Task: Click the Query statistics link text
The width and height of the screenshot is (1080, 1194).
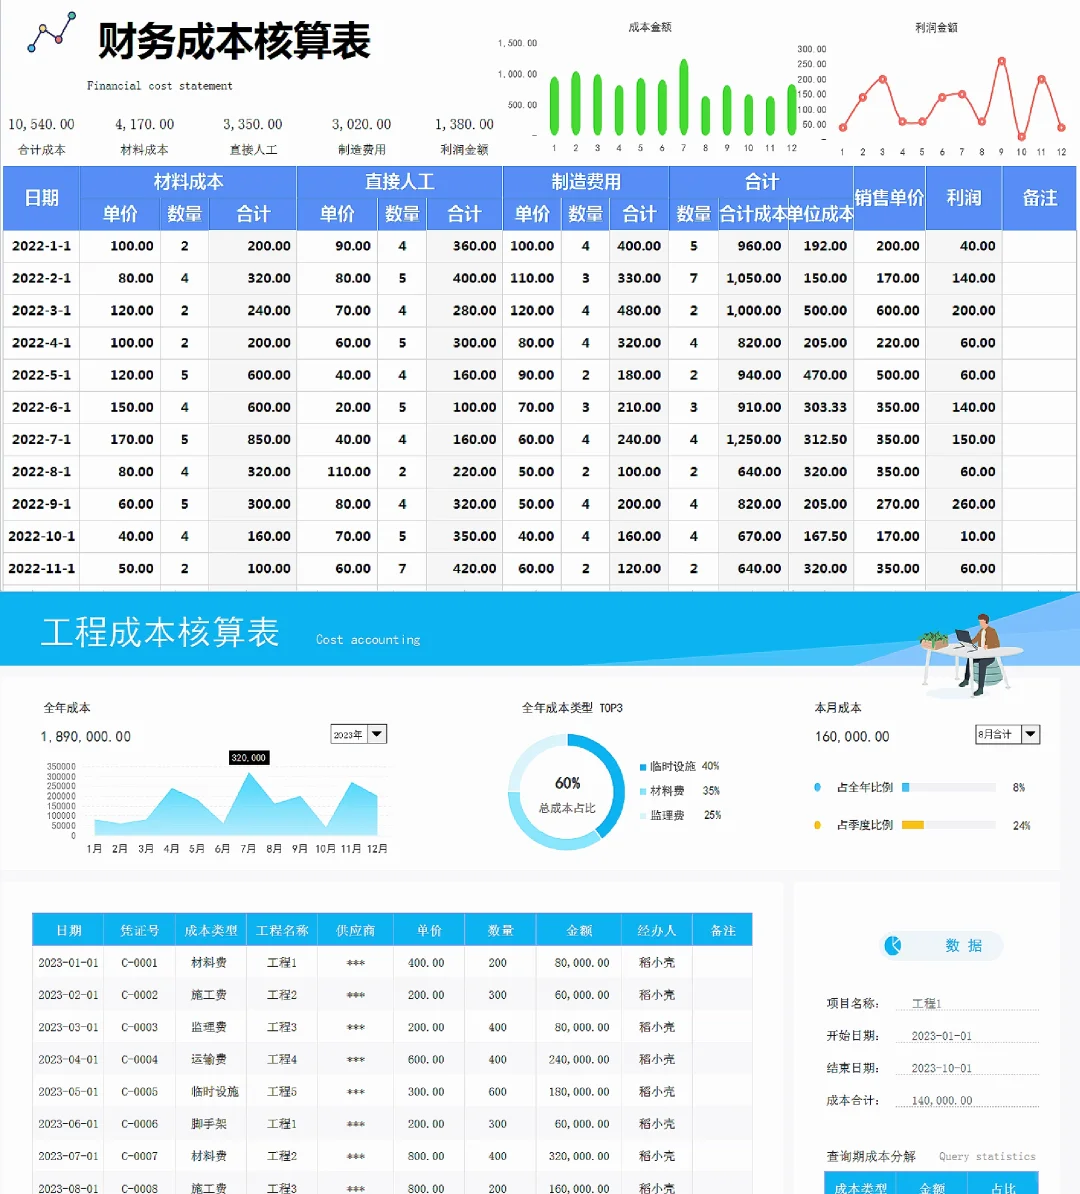Action: (987, 1156)
